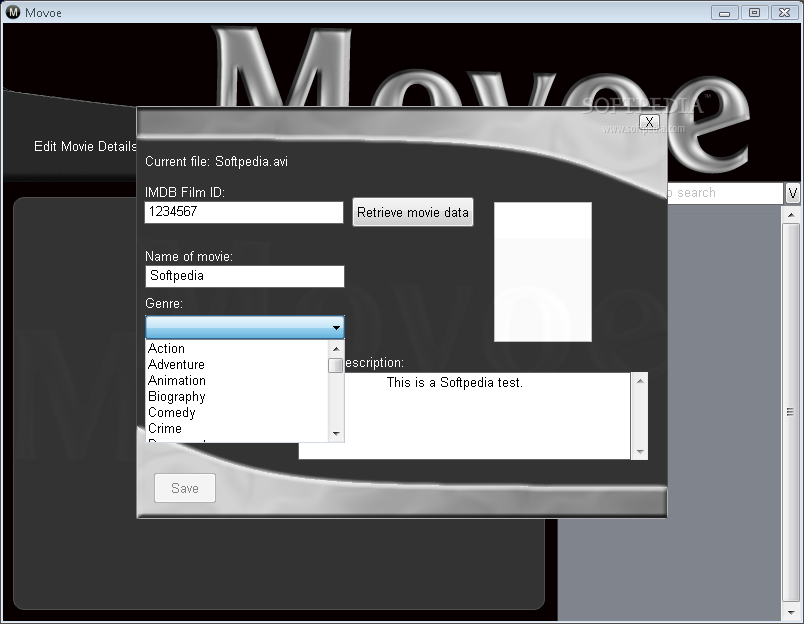The height and width of the screenshot is (624, 804).
Task: Click description box scroll up arrow
Action: pyautogui.click(x=639, y=381)
